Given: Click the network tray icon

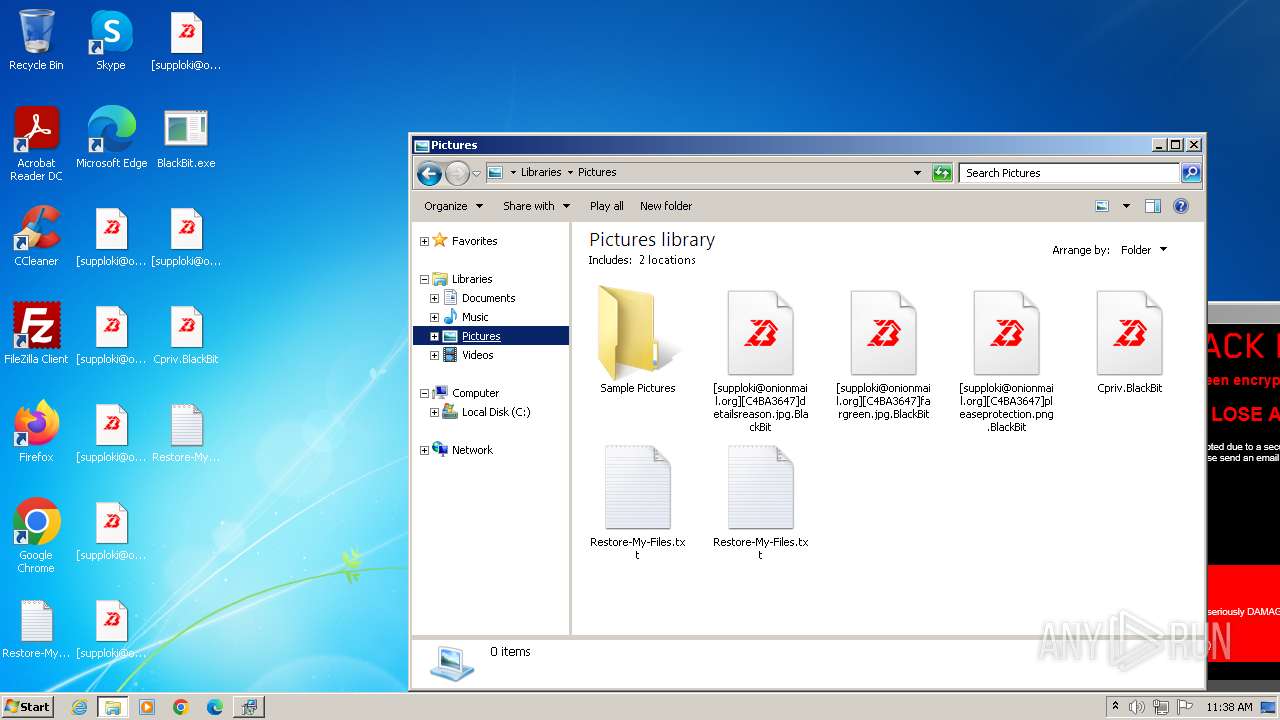Looking at the screenshot, I should tap(1160, 707).
